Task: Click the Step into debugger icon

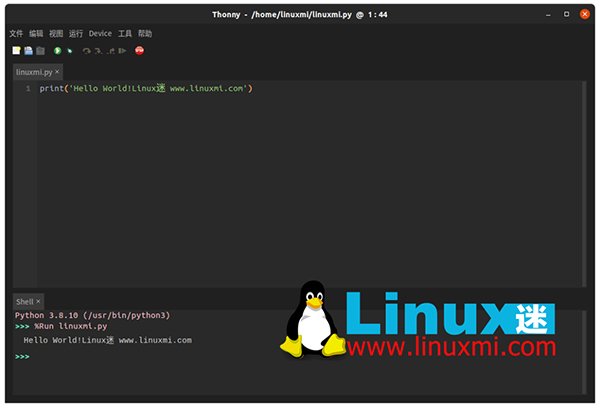Action: (99, 51)
